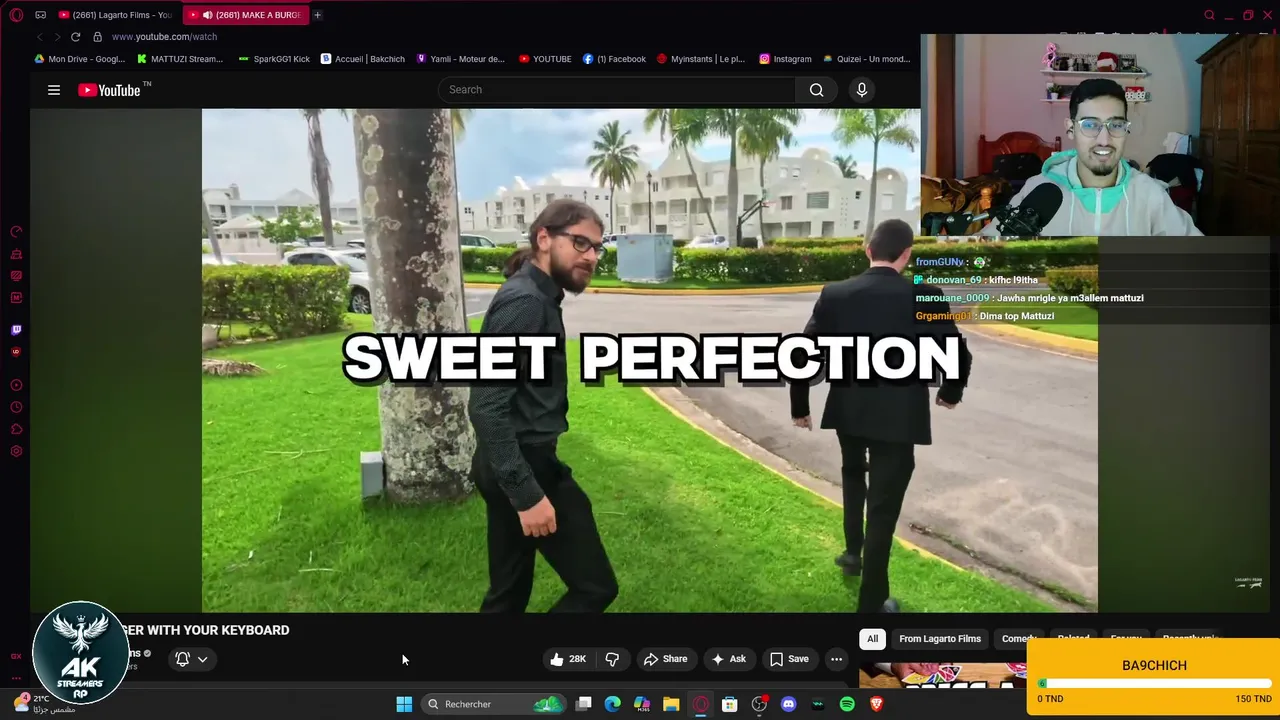The width and height of the screenshot is (1280, 720).
Task: Open Twitch in the Opera sidebar
Action: click(16, 330)
